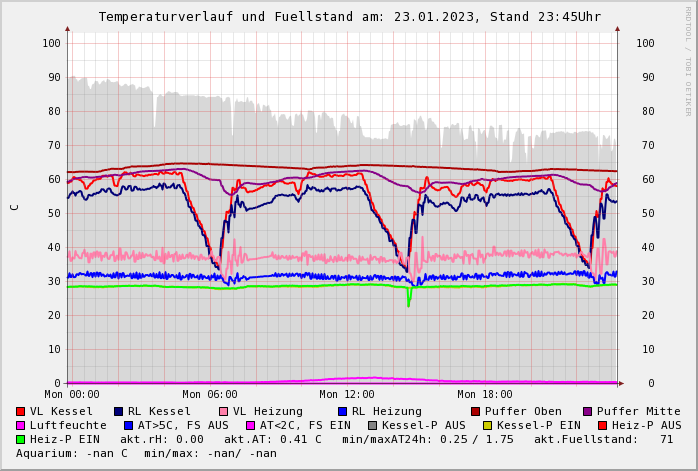The width and height of the screenshot is (698, 471).
Task: Select the blue RL Heizung legend swatch
Action: coord(342,411)
